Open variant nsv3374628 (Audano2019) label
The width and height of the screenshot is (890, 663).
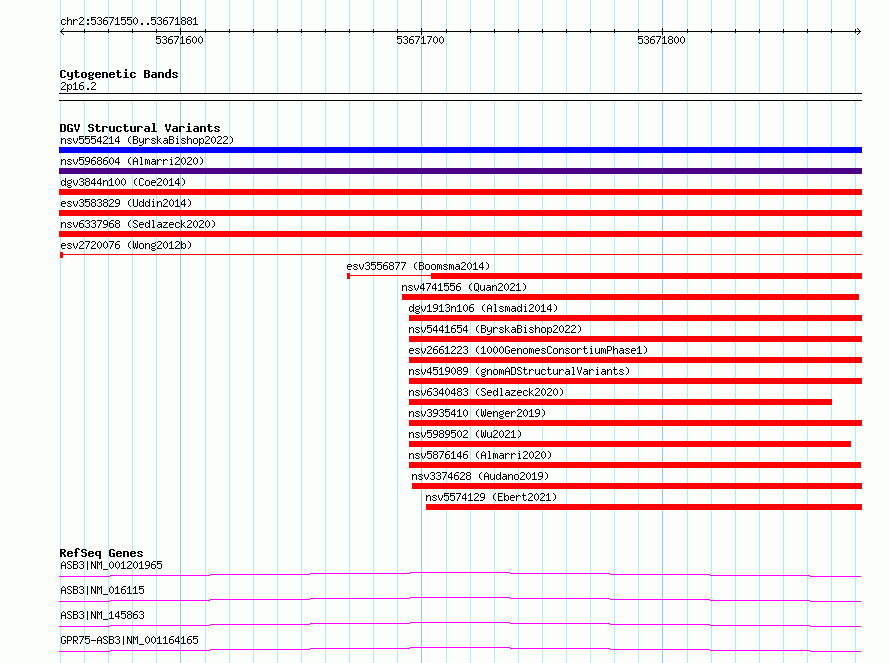click(480, 476)
